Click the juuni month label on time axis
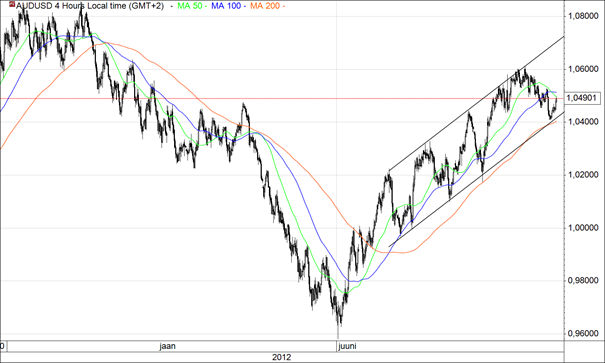This screenshot has width=605, height=363. 348,346
